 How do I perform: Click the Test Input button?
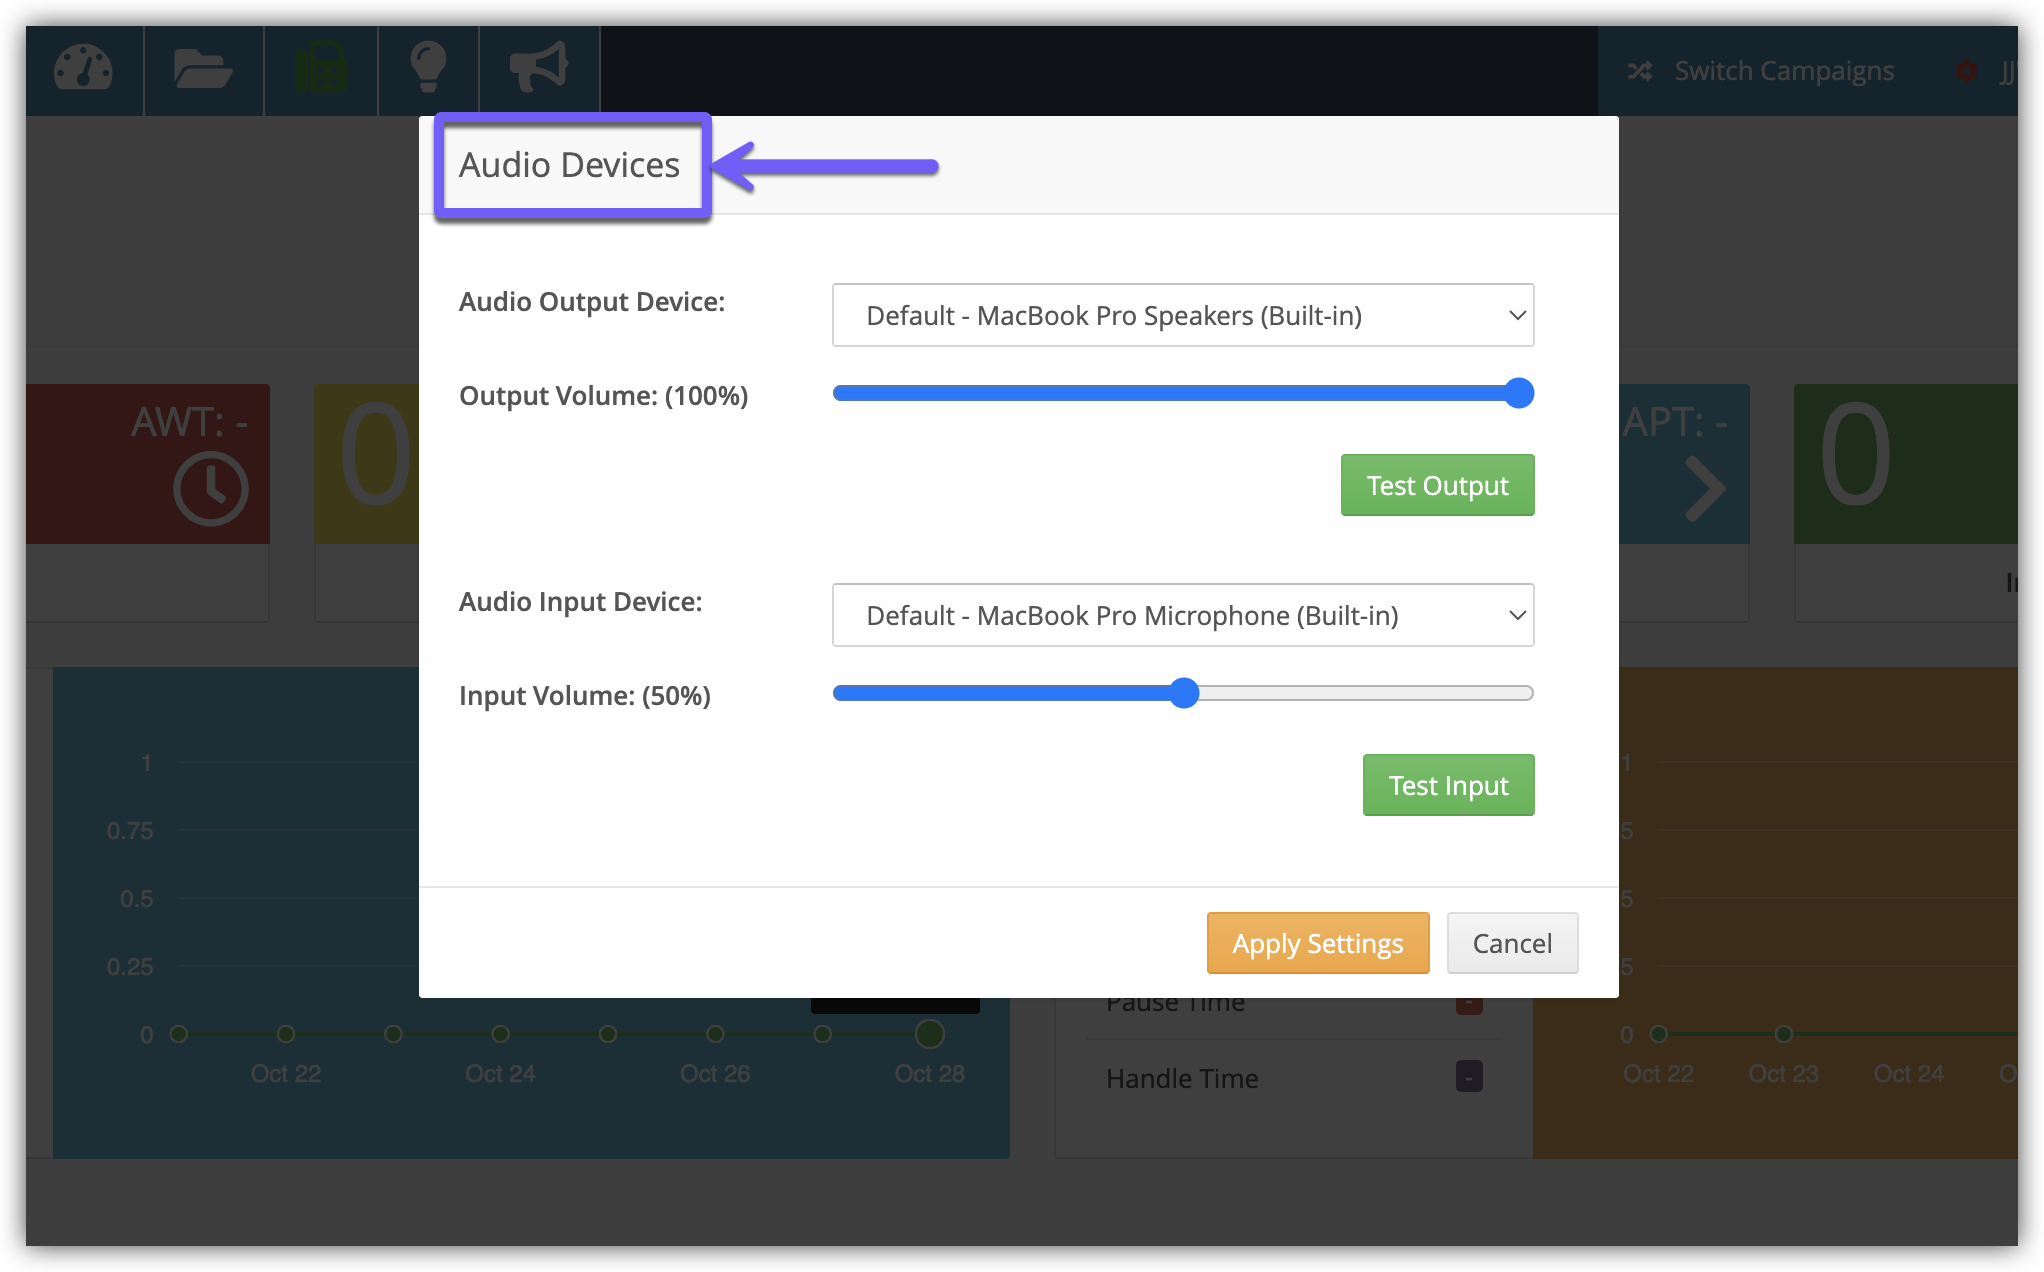[x=1448, y=785]
